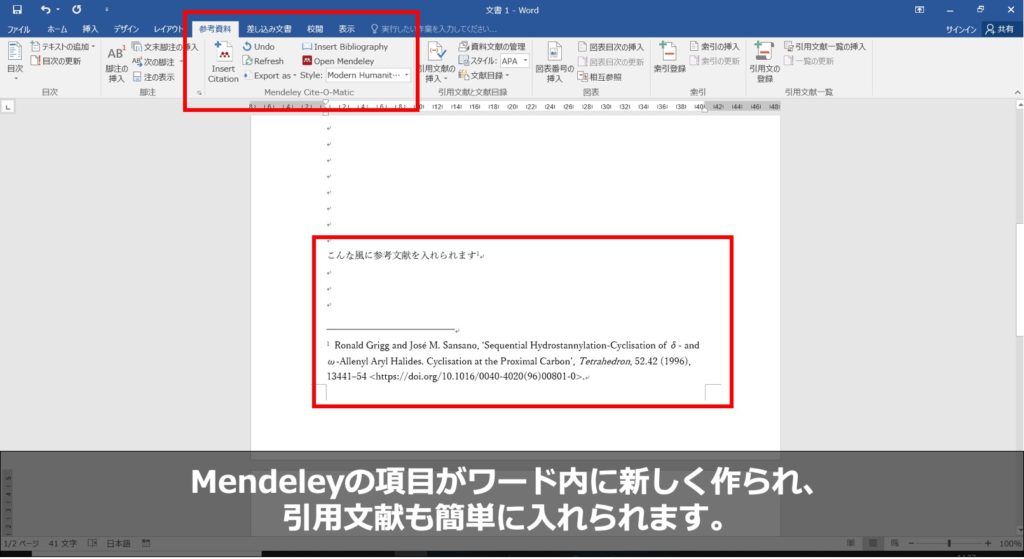Click 資料文献の管理 manage sources
Viewport: 1024px width, 559px height.
click(x=492, y=46)
